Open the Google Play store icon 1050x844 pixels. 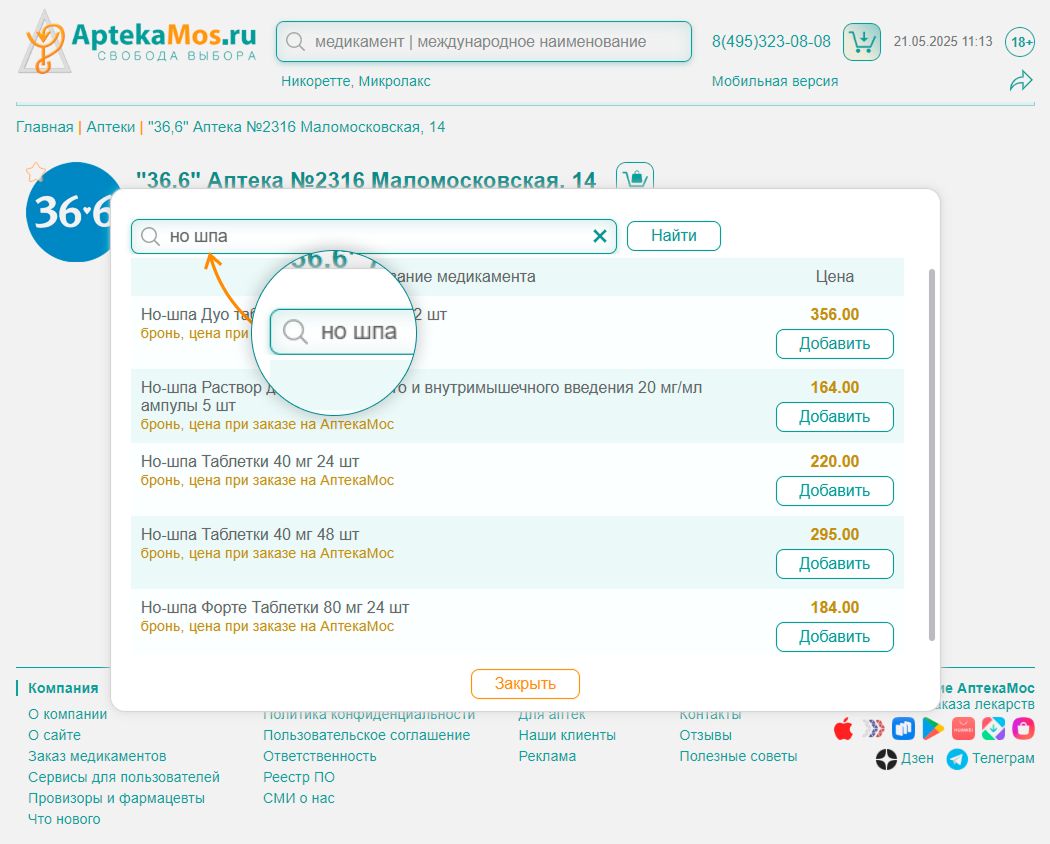[x=933, y=729]
